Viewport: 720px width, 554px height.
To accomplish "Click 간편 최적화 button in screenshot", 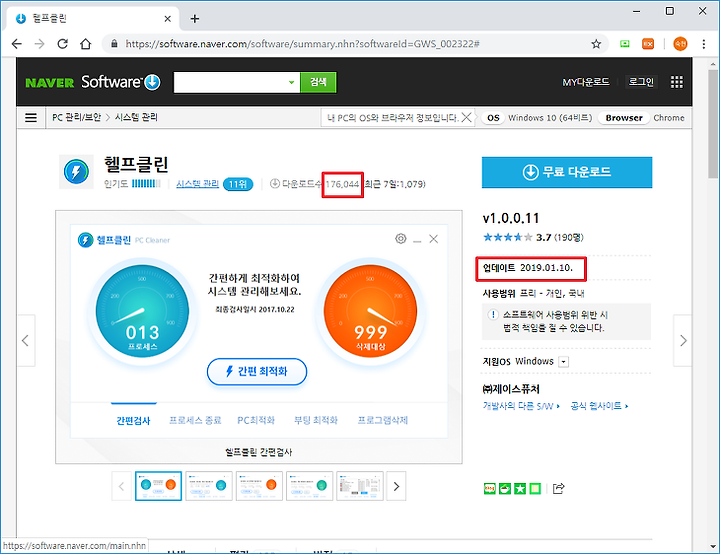I will (x=257, y=372).
